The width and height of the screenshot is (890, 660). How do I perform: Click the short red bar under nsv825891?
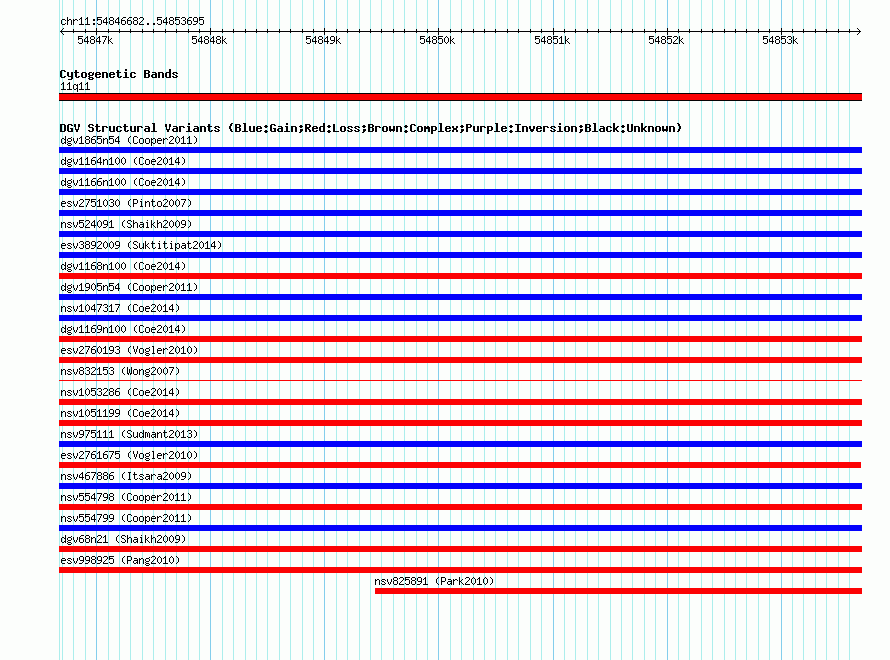pyautogui.click(x=618, y=591)
